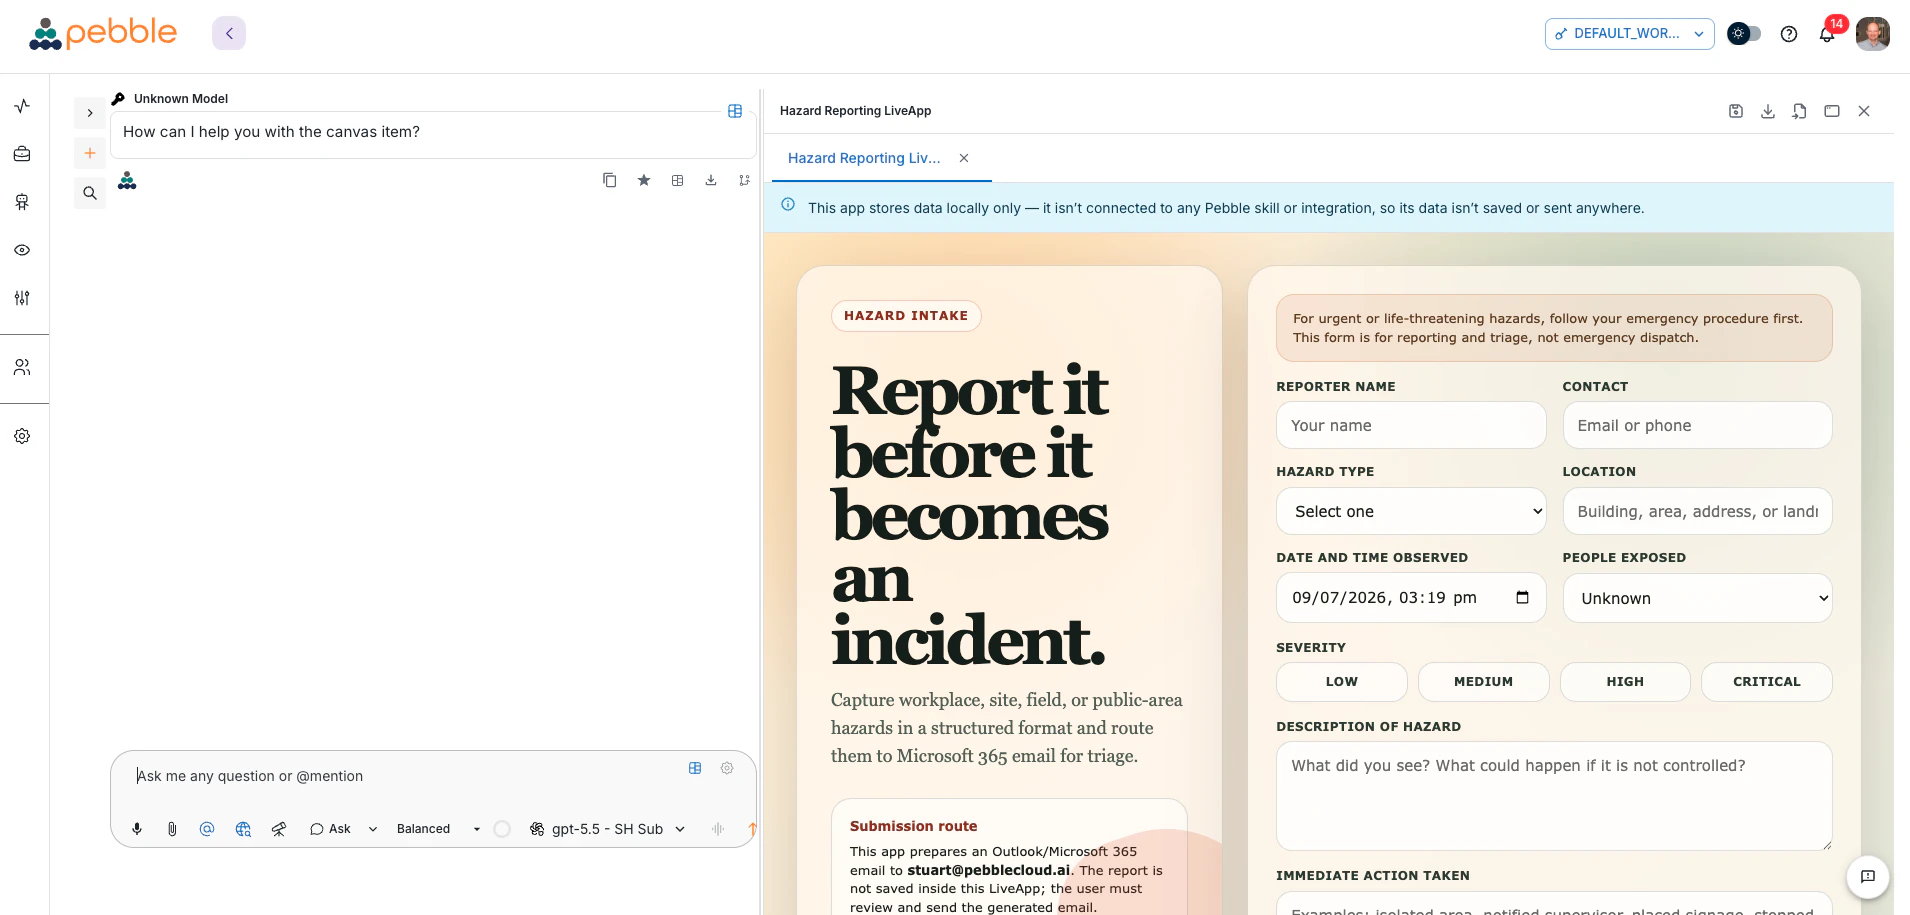Screen dimensions: 1910x915
Task: Expand the chat panel chevron
Action: tap(90, 113)
